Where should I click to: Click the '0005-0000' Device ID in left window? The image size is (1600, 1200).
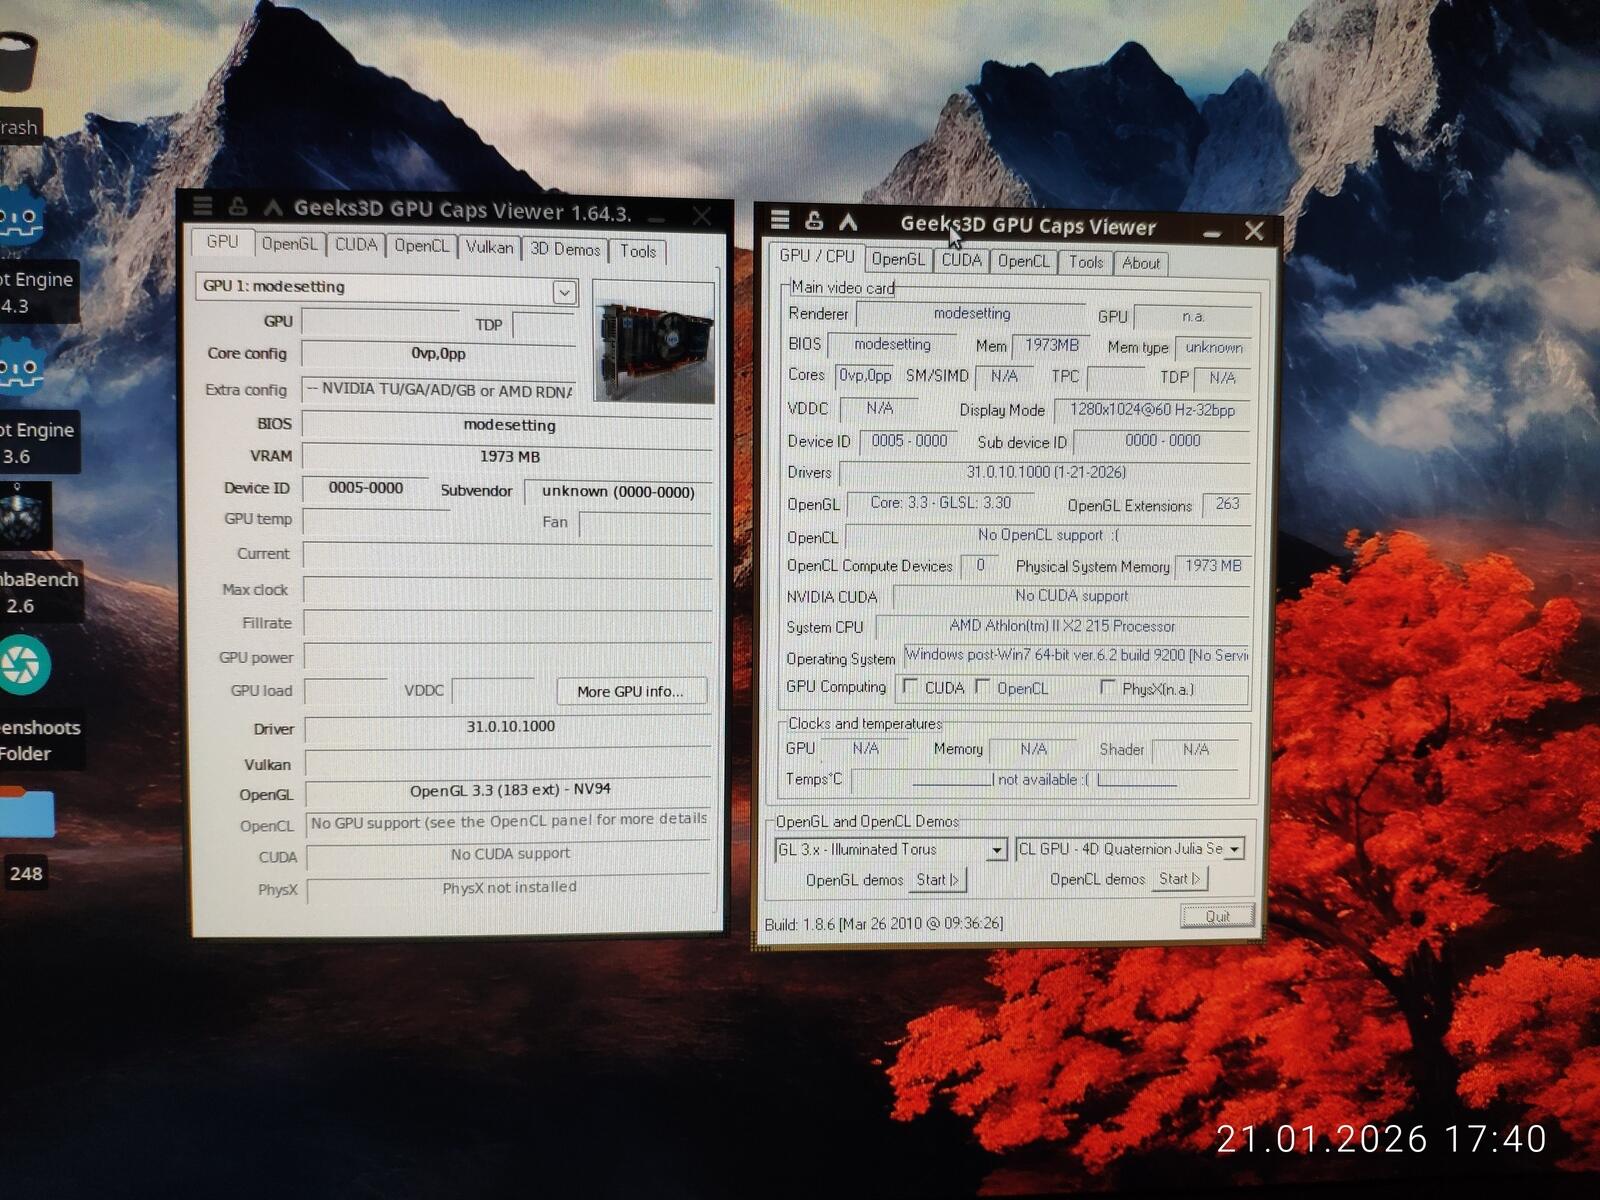[366, 488]
